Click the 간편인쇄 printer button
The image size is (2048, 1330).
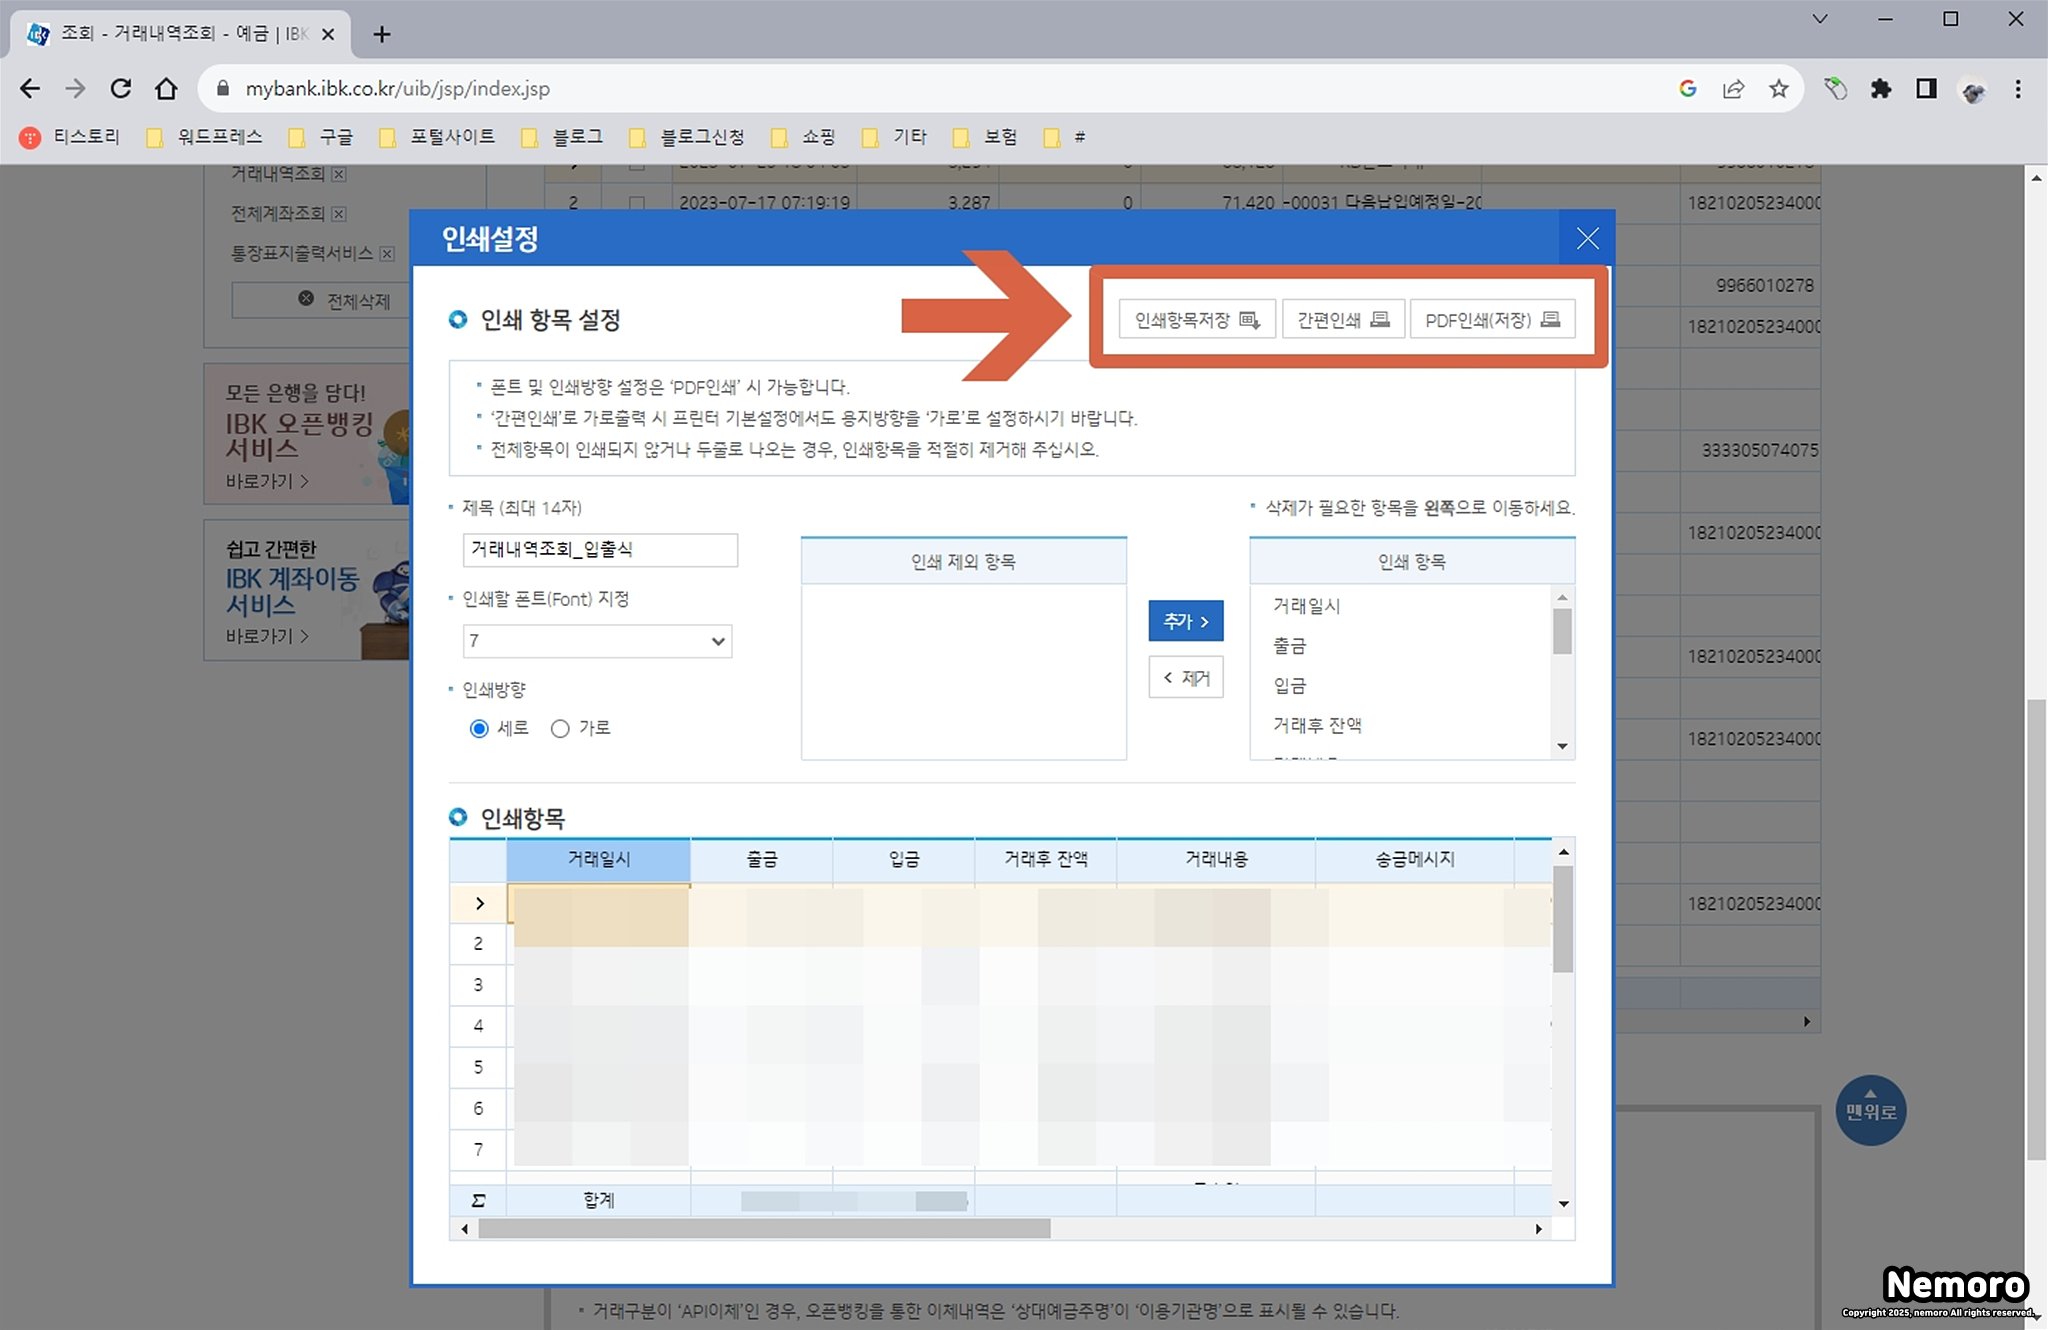click(x=1343, y=320)
